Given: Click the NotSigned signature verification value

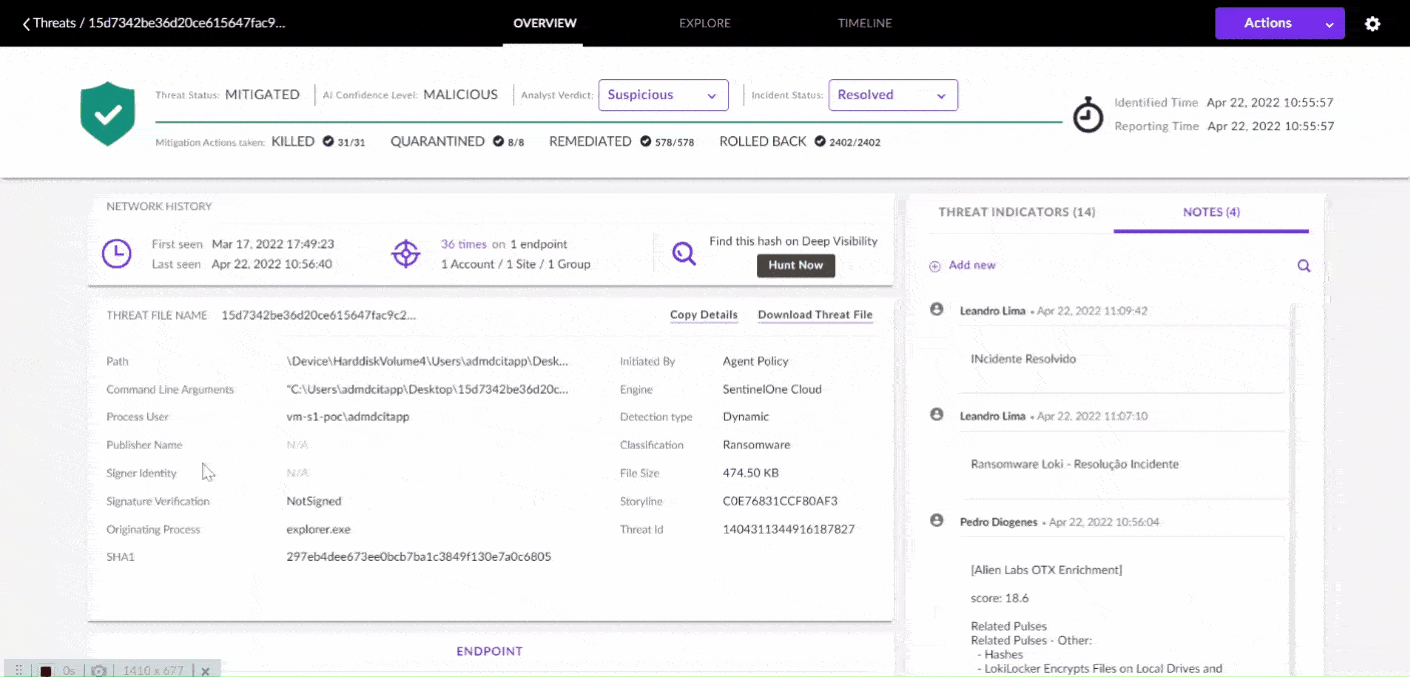Looking at the screenshot, I should point(314,501).
